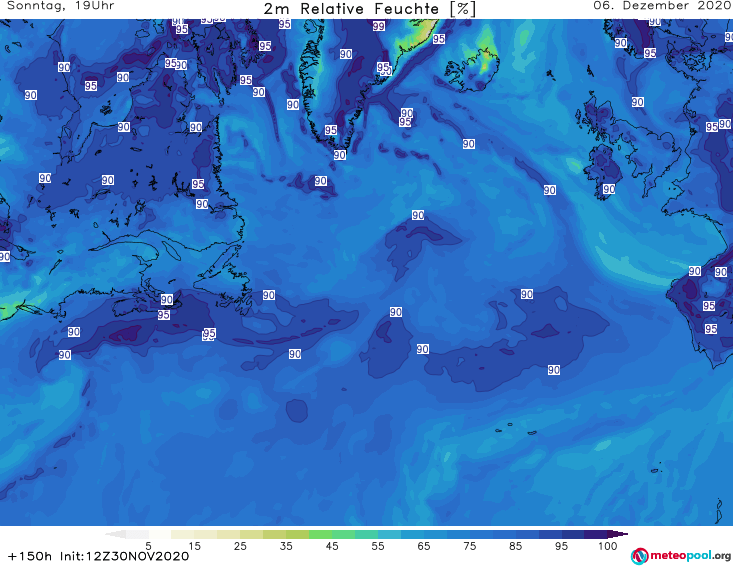Click the '75' tick on the color scale

pyautogui.click(x=470, y=546)
